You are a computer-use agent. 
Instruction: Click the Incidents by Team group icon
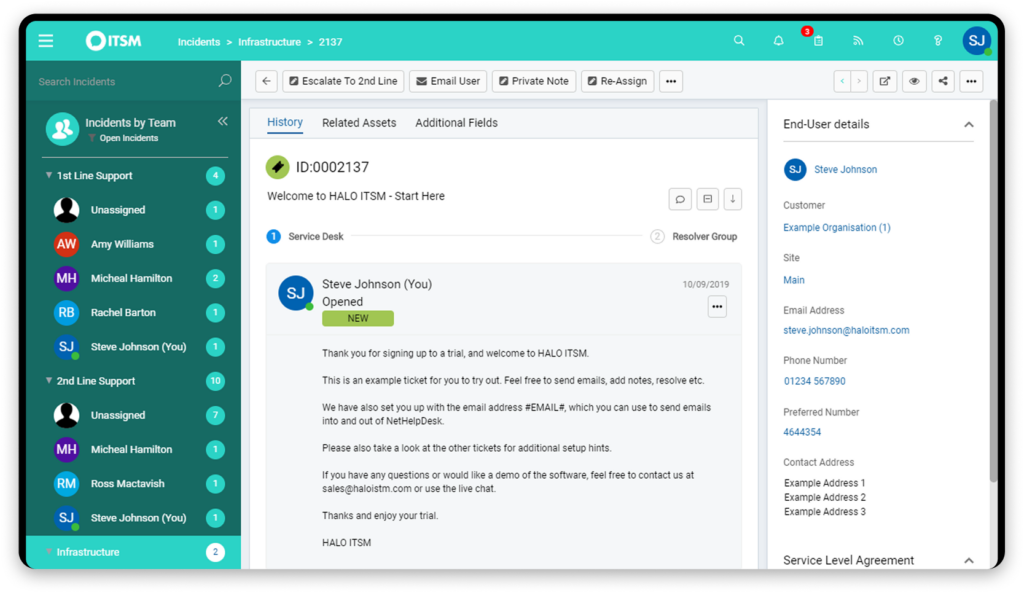coord(62,129)
